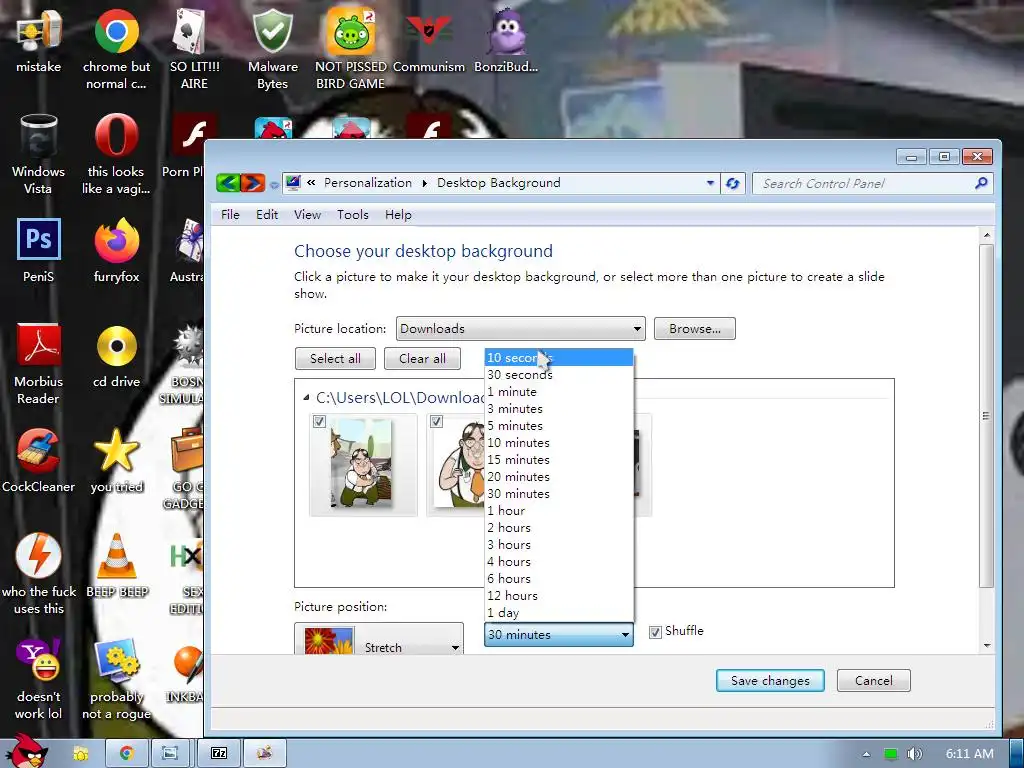Click the 'BEEP BEEP' VLC cone icon
The image size is (1024, 768).
point(117,566)
